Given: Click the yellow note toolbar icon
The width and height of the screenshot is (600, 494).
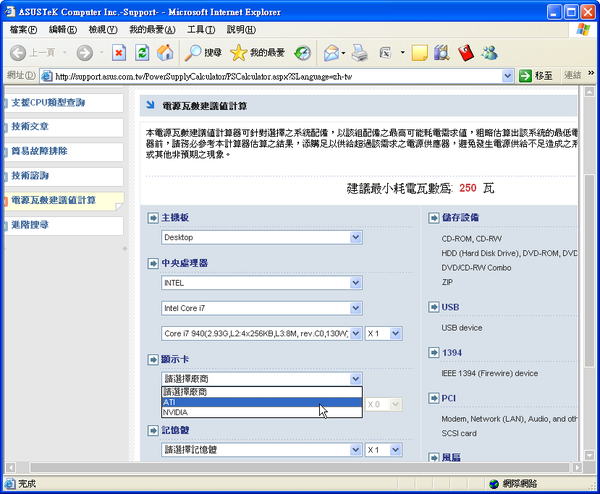Looking at the screenshot, I should (419, 53).
